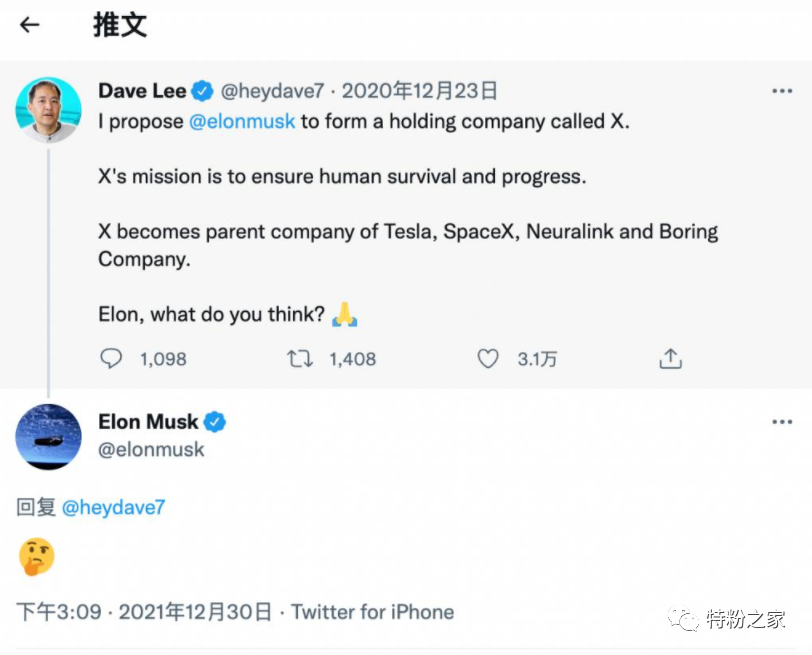Open the @heydave7 handle beside Dave Lee
The width and height of the screenshot is (812, 655).
[x=272, y=91]
